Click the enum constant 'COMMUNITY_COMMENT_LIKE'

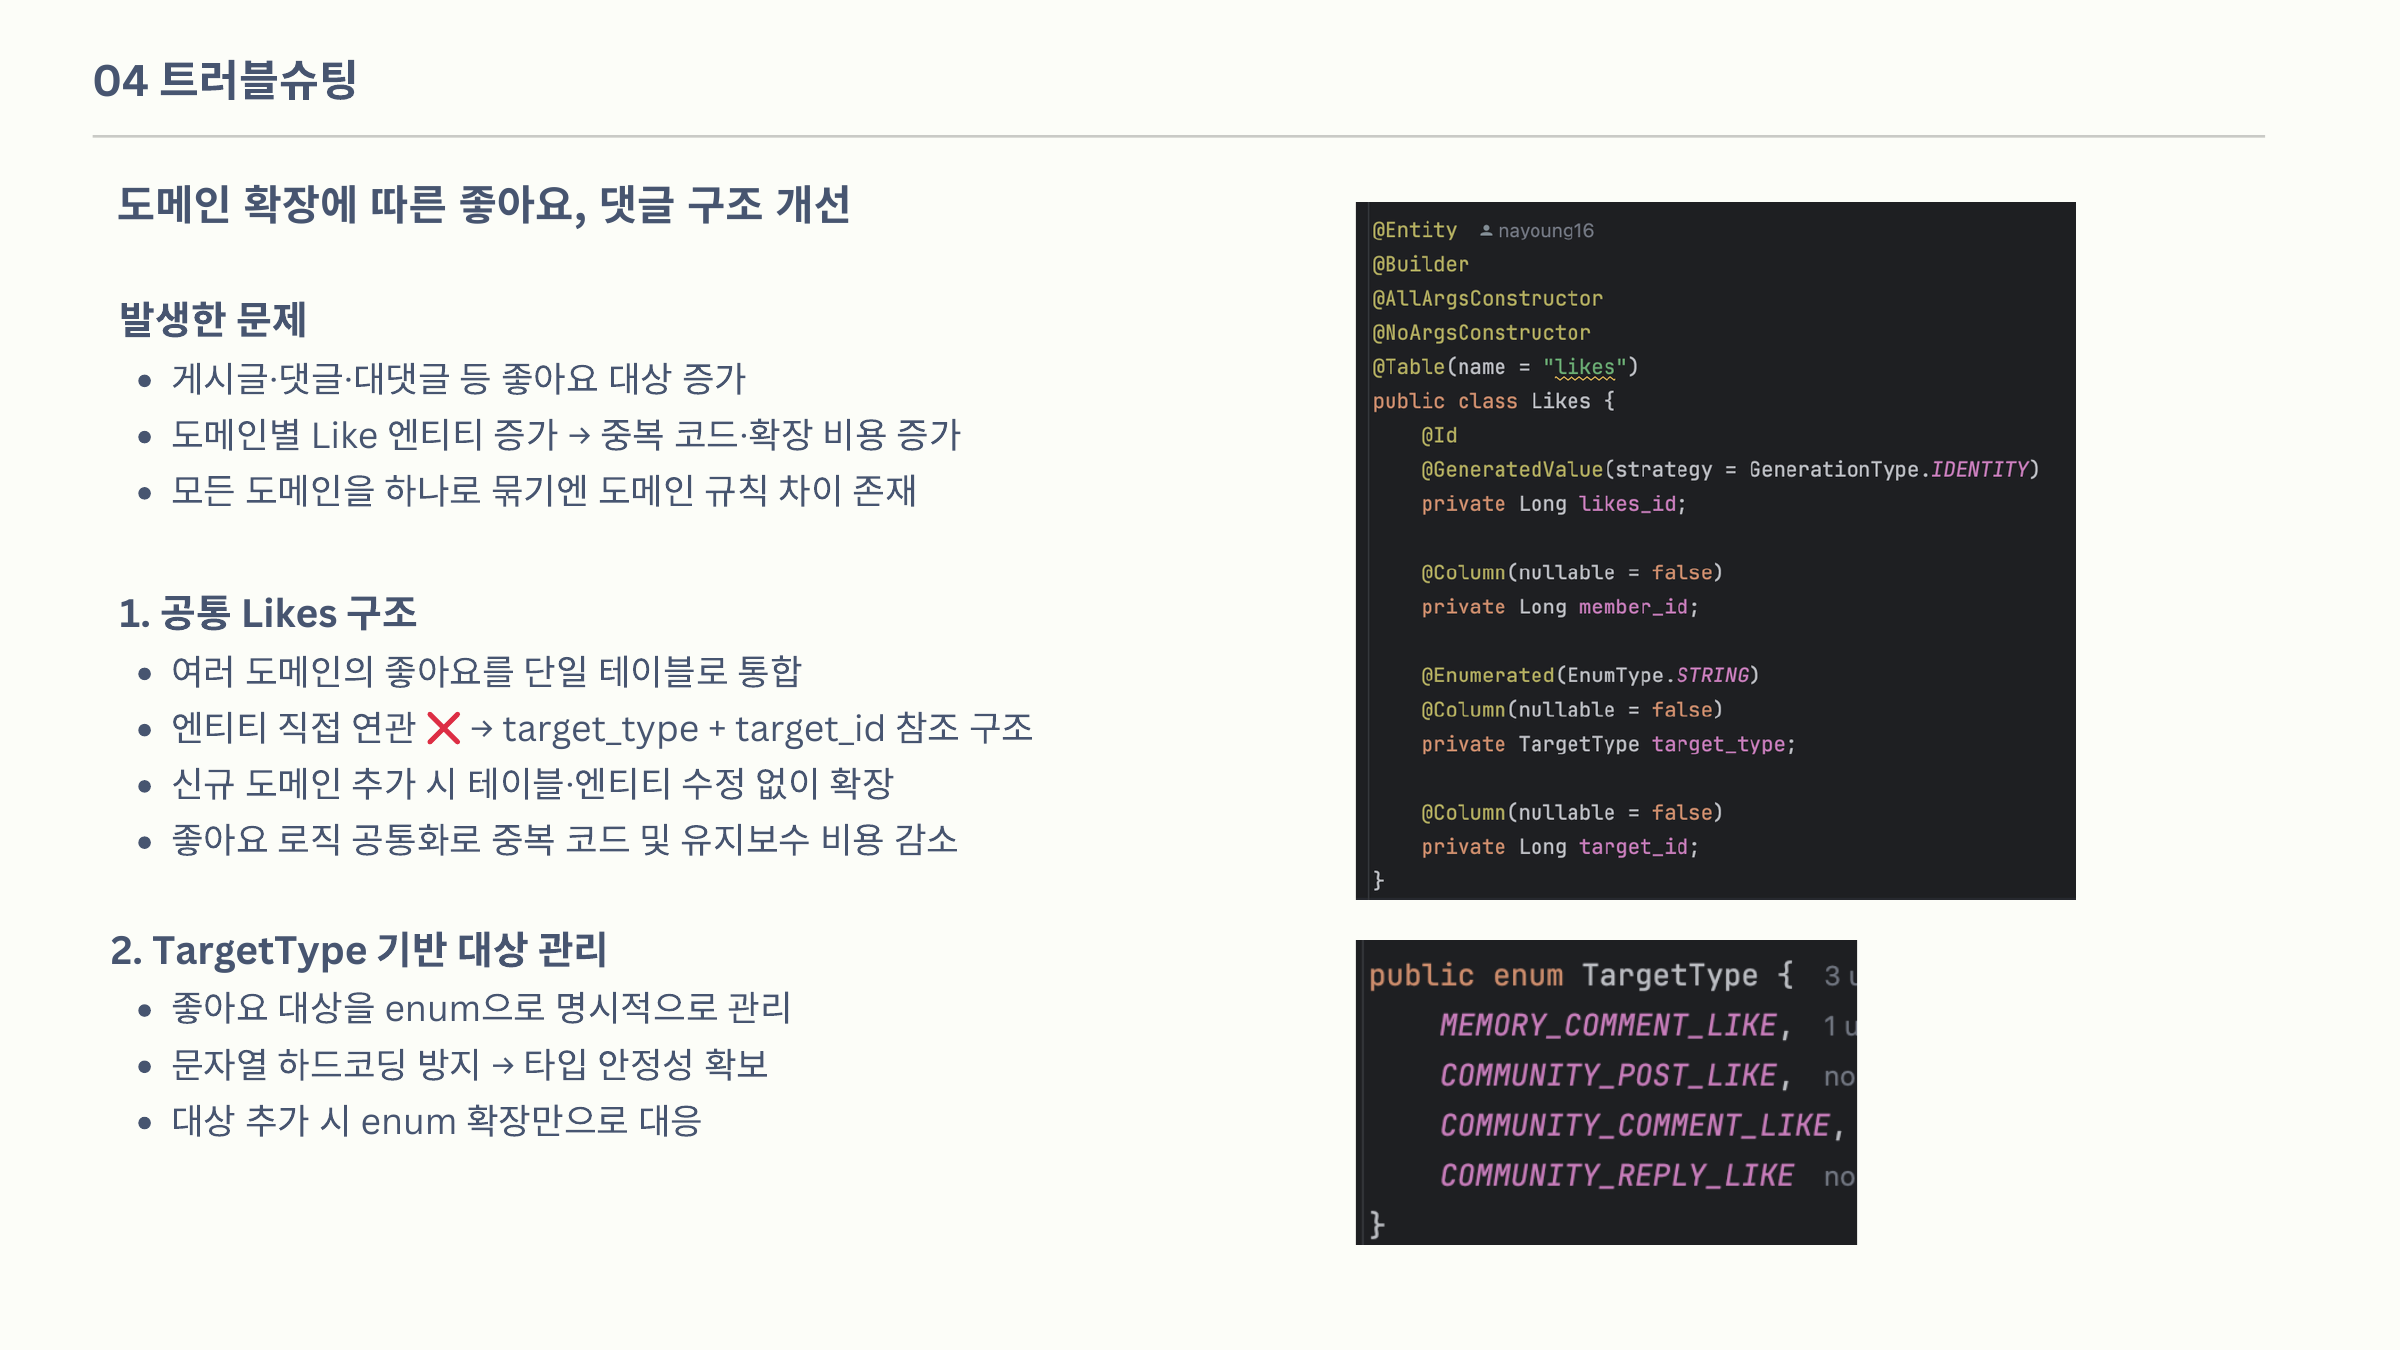click(x=1635, y=1125)
